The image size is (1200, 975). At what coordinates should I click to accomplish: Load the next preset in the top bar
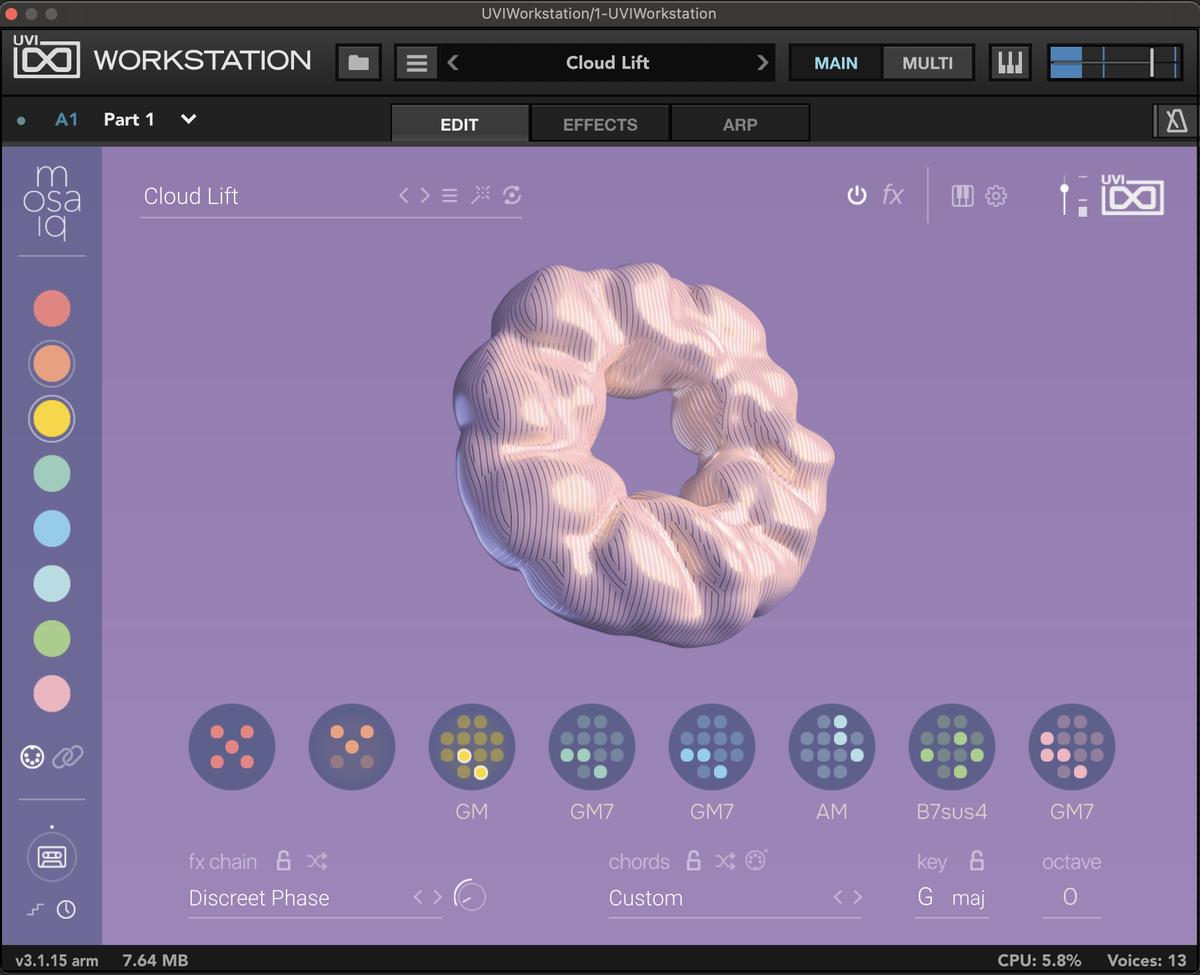point(763,62)
